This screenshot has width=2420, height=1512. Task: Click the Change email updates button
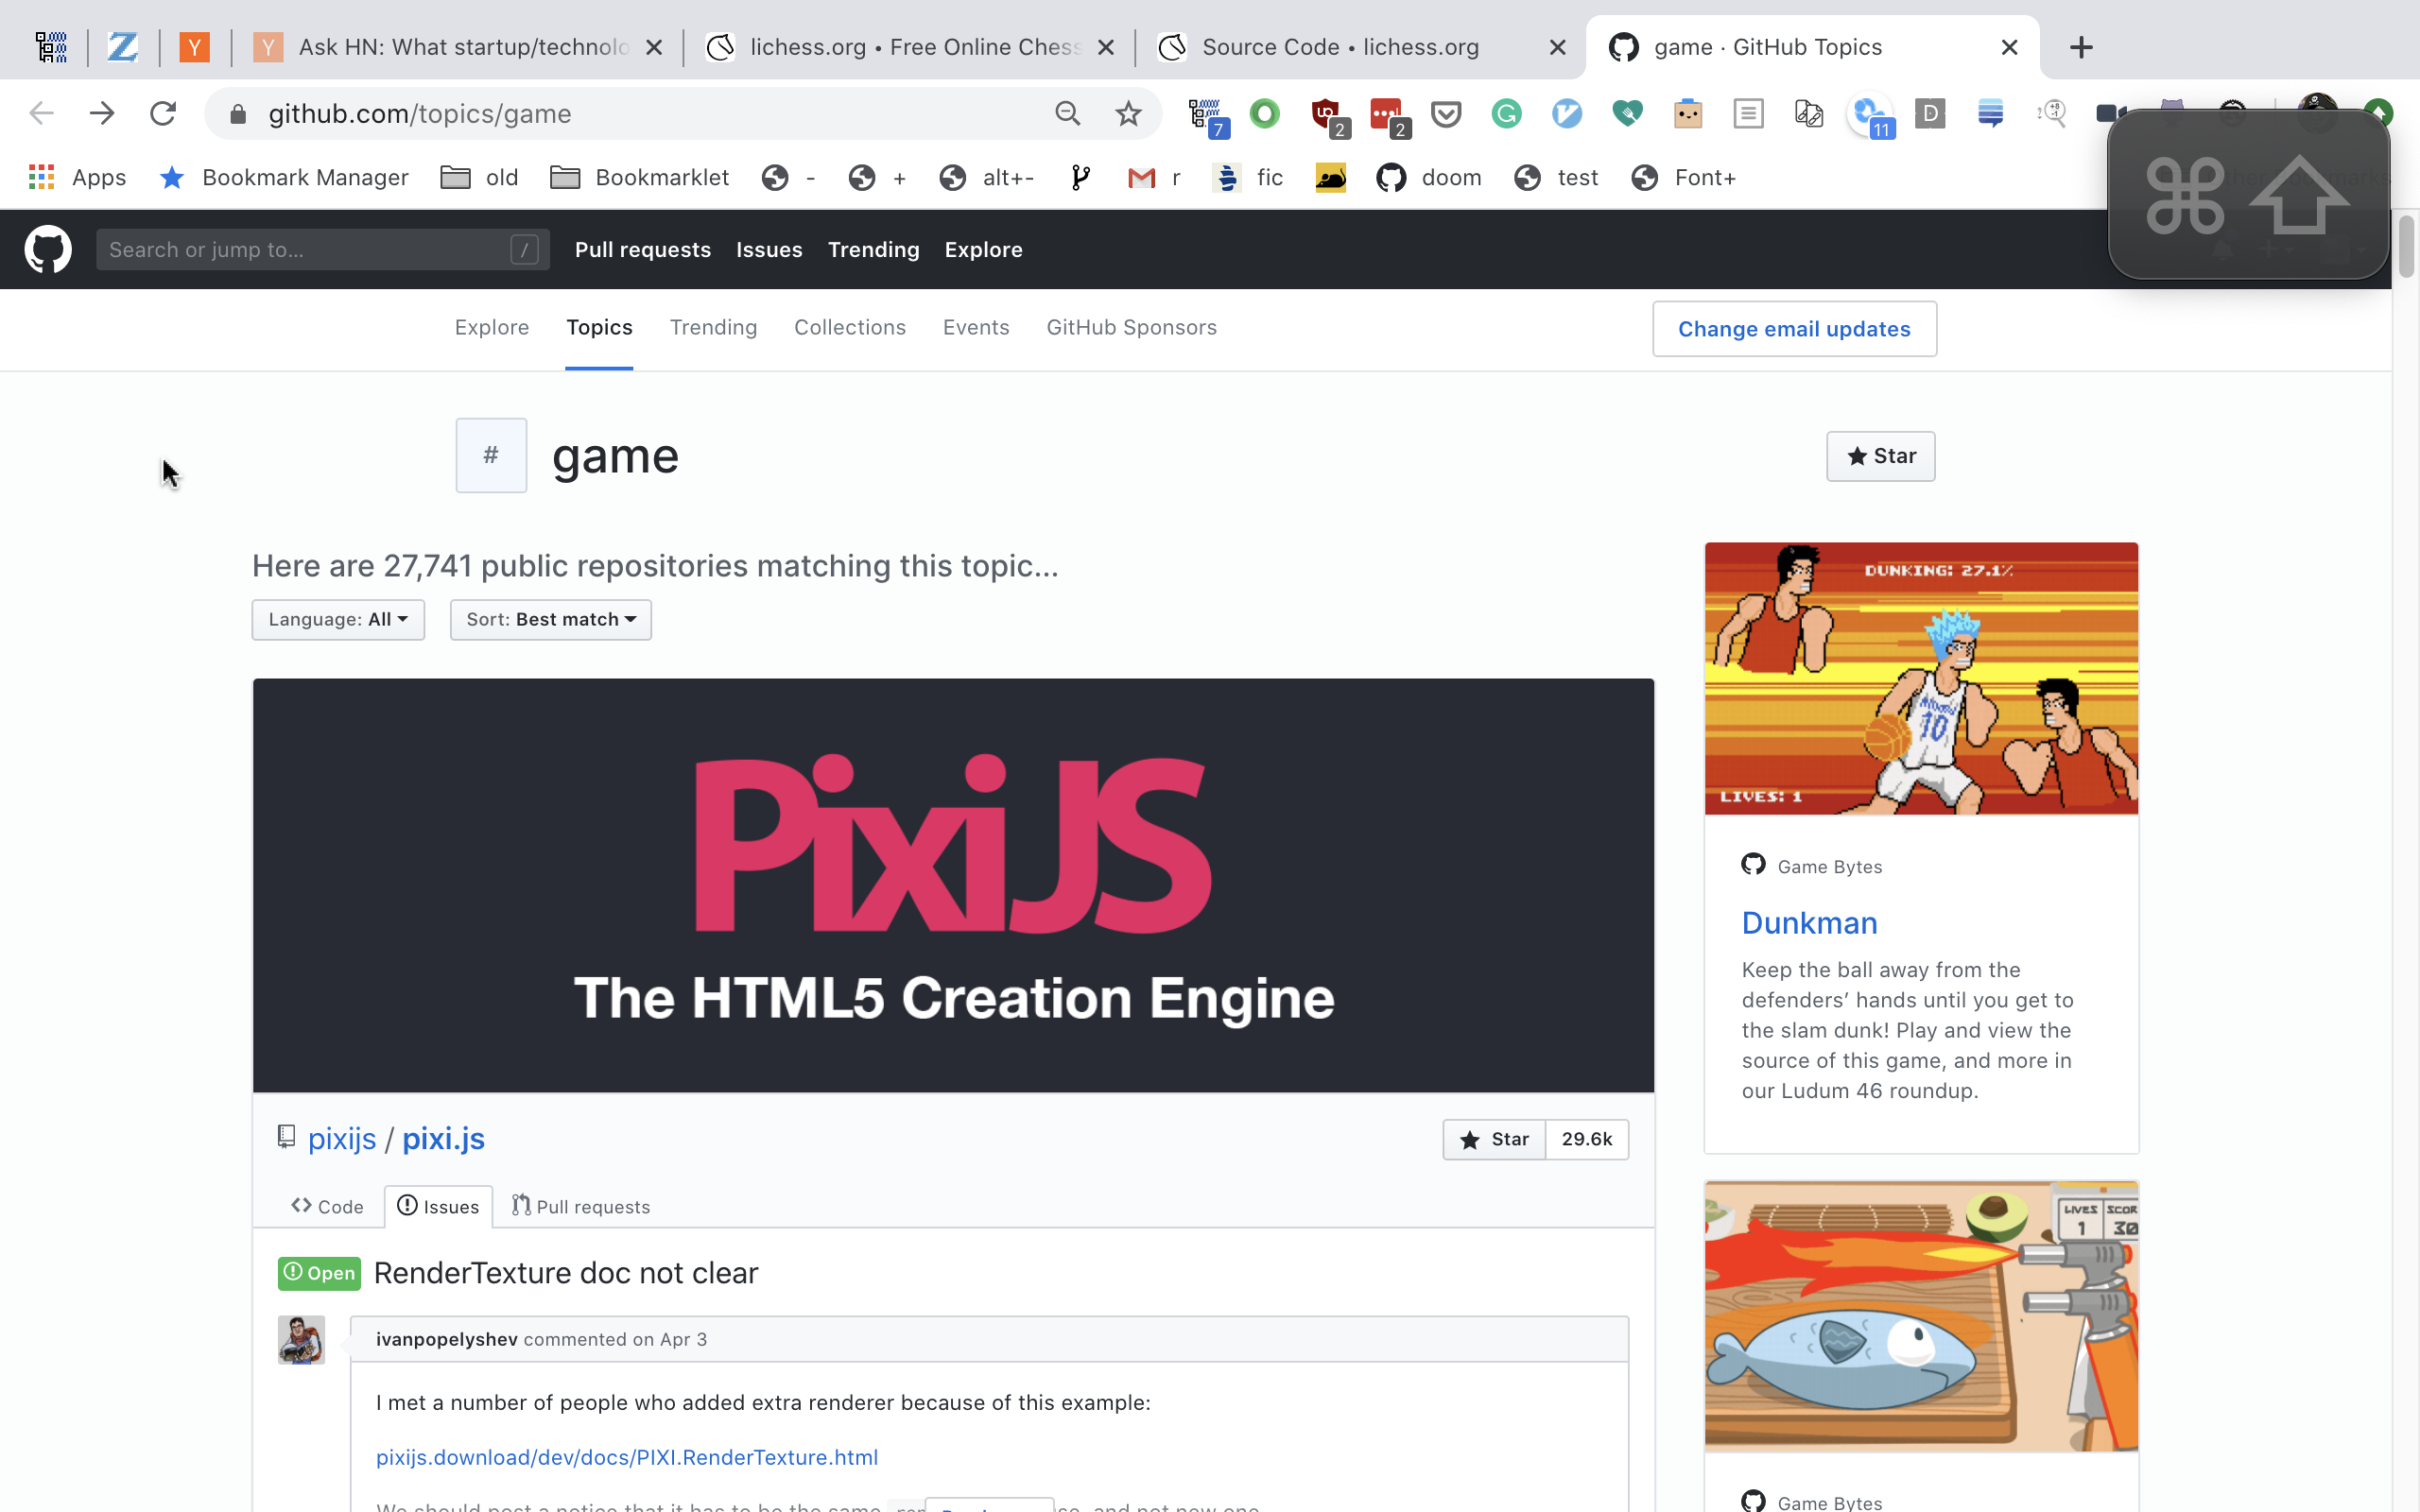1794,329
